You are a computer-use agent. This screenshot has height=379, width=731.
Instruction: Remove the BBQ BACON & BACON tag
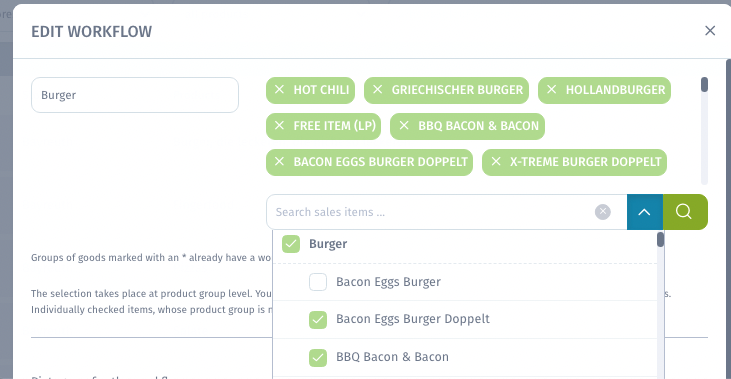tap(404, 125)
